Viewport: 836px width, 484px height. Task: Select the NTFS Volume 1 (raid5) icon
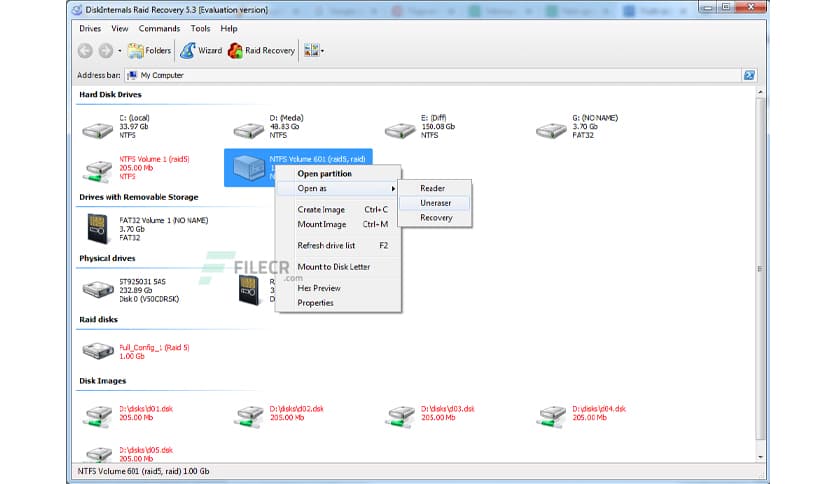coord(98,171)
